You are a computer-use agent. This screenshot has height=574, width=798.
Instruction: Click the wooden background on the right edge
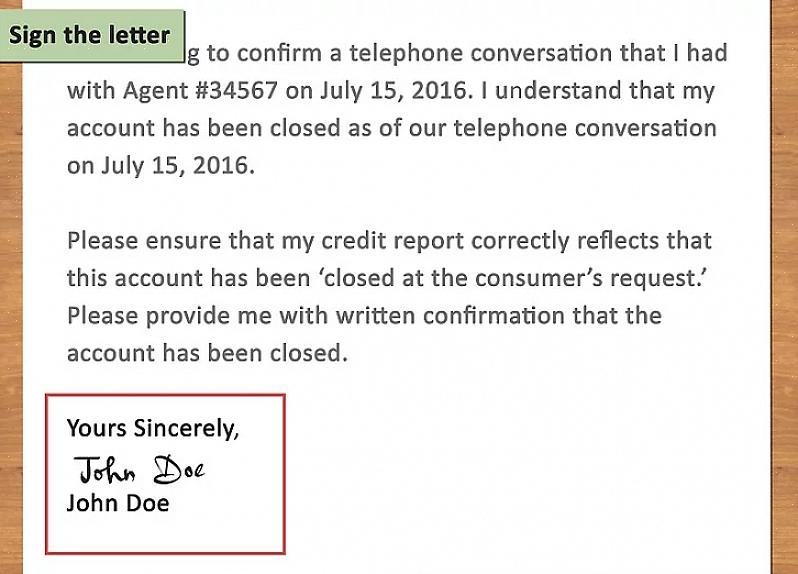coord(785,287)
